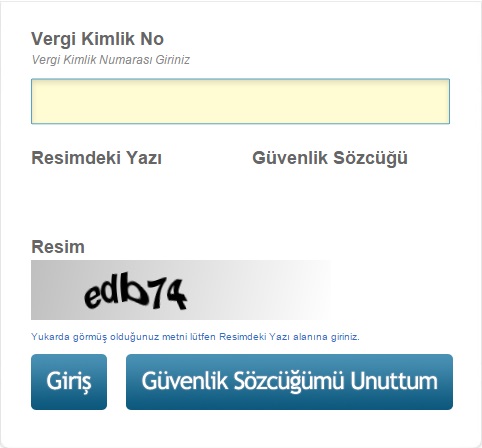Click Güvenlik Sözcüğümü Unuttum button
This screenshot has height=448, width=482.
click(x=289, y=382)
